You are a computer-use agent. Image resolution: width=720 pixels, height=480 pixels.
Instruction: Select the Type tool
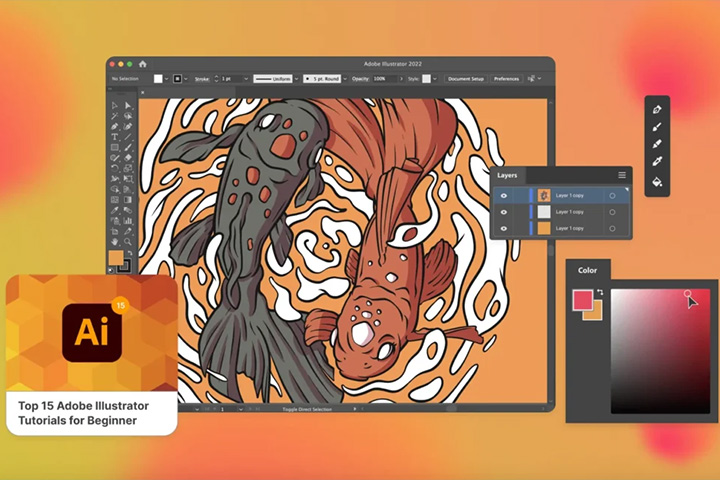(115, 136)
